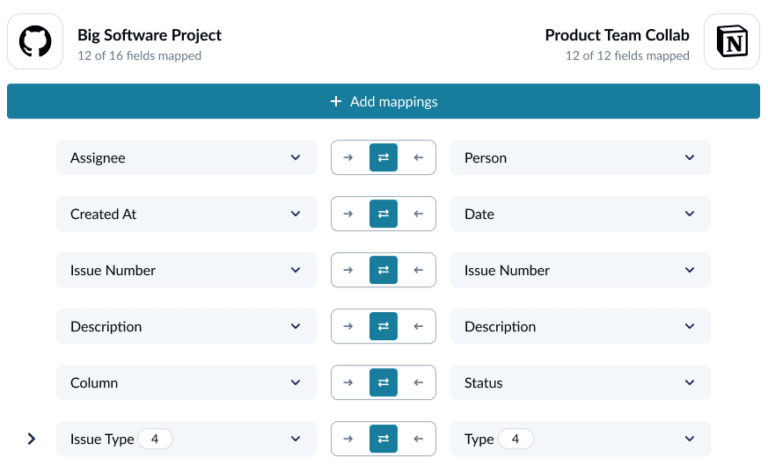Image resolution: width=768 pixels, height=465 pixels.
Task: Toggle two-way sync on Issue Type row
Action: [x=383, y=439]
